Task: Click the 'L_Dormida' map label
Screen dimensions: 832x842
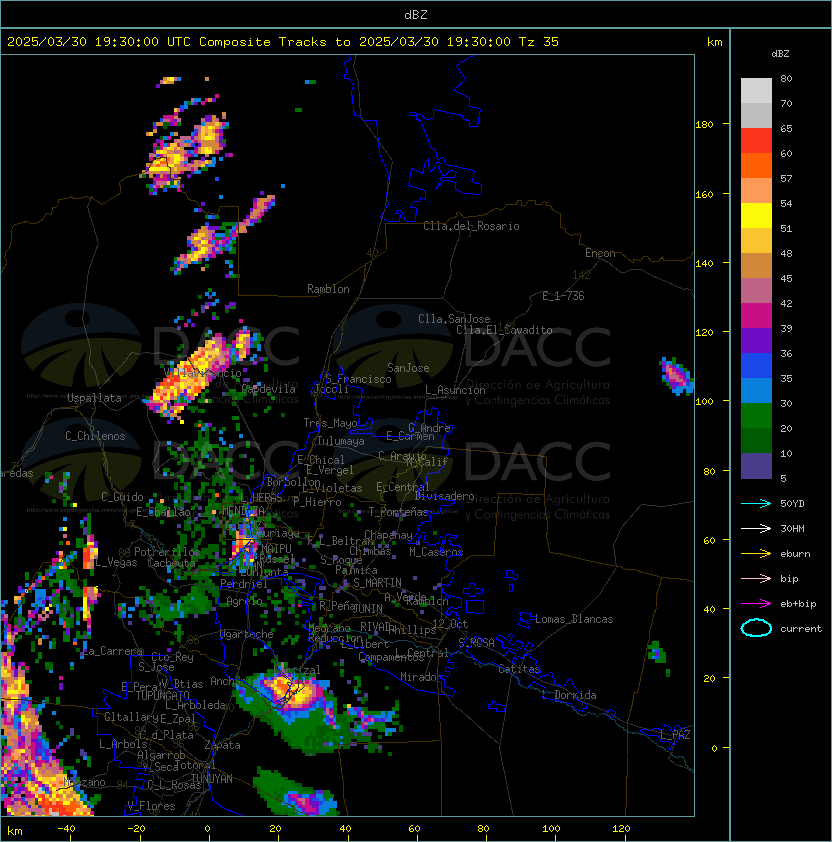Action: 569,695
